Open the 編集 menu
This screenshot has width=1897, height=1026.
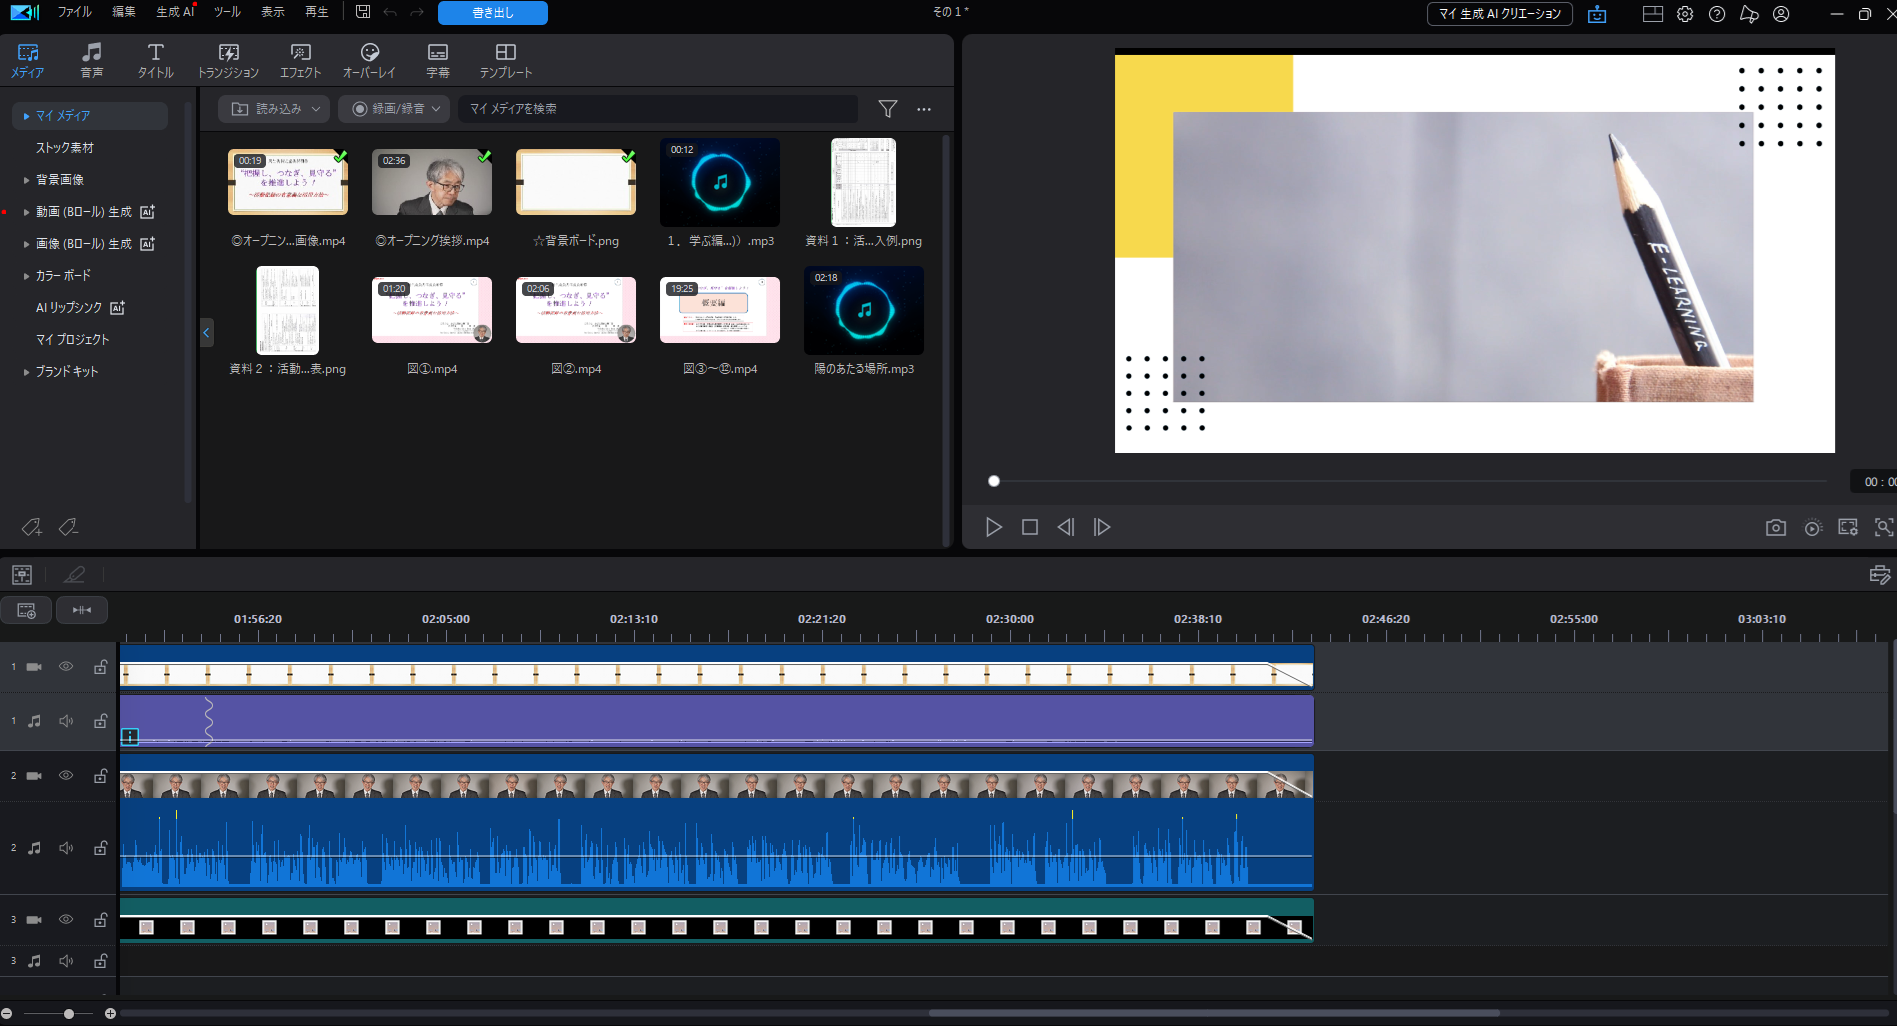coord(124,12)
